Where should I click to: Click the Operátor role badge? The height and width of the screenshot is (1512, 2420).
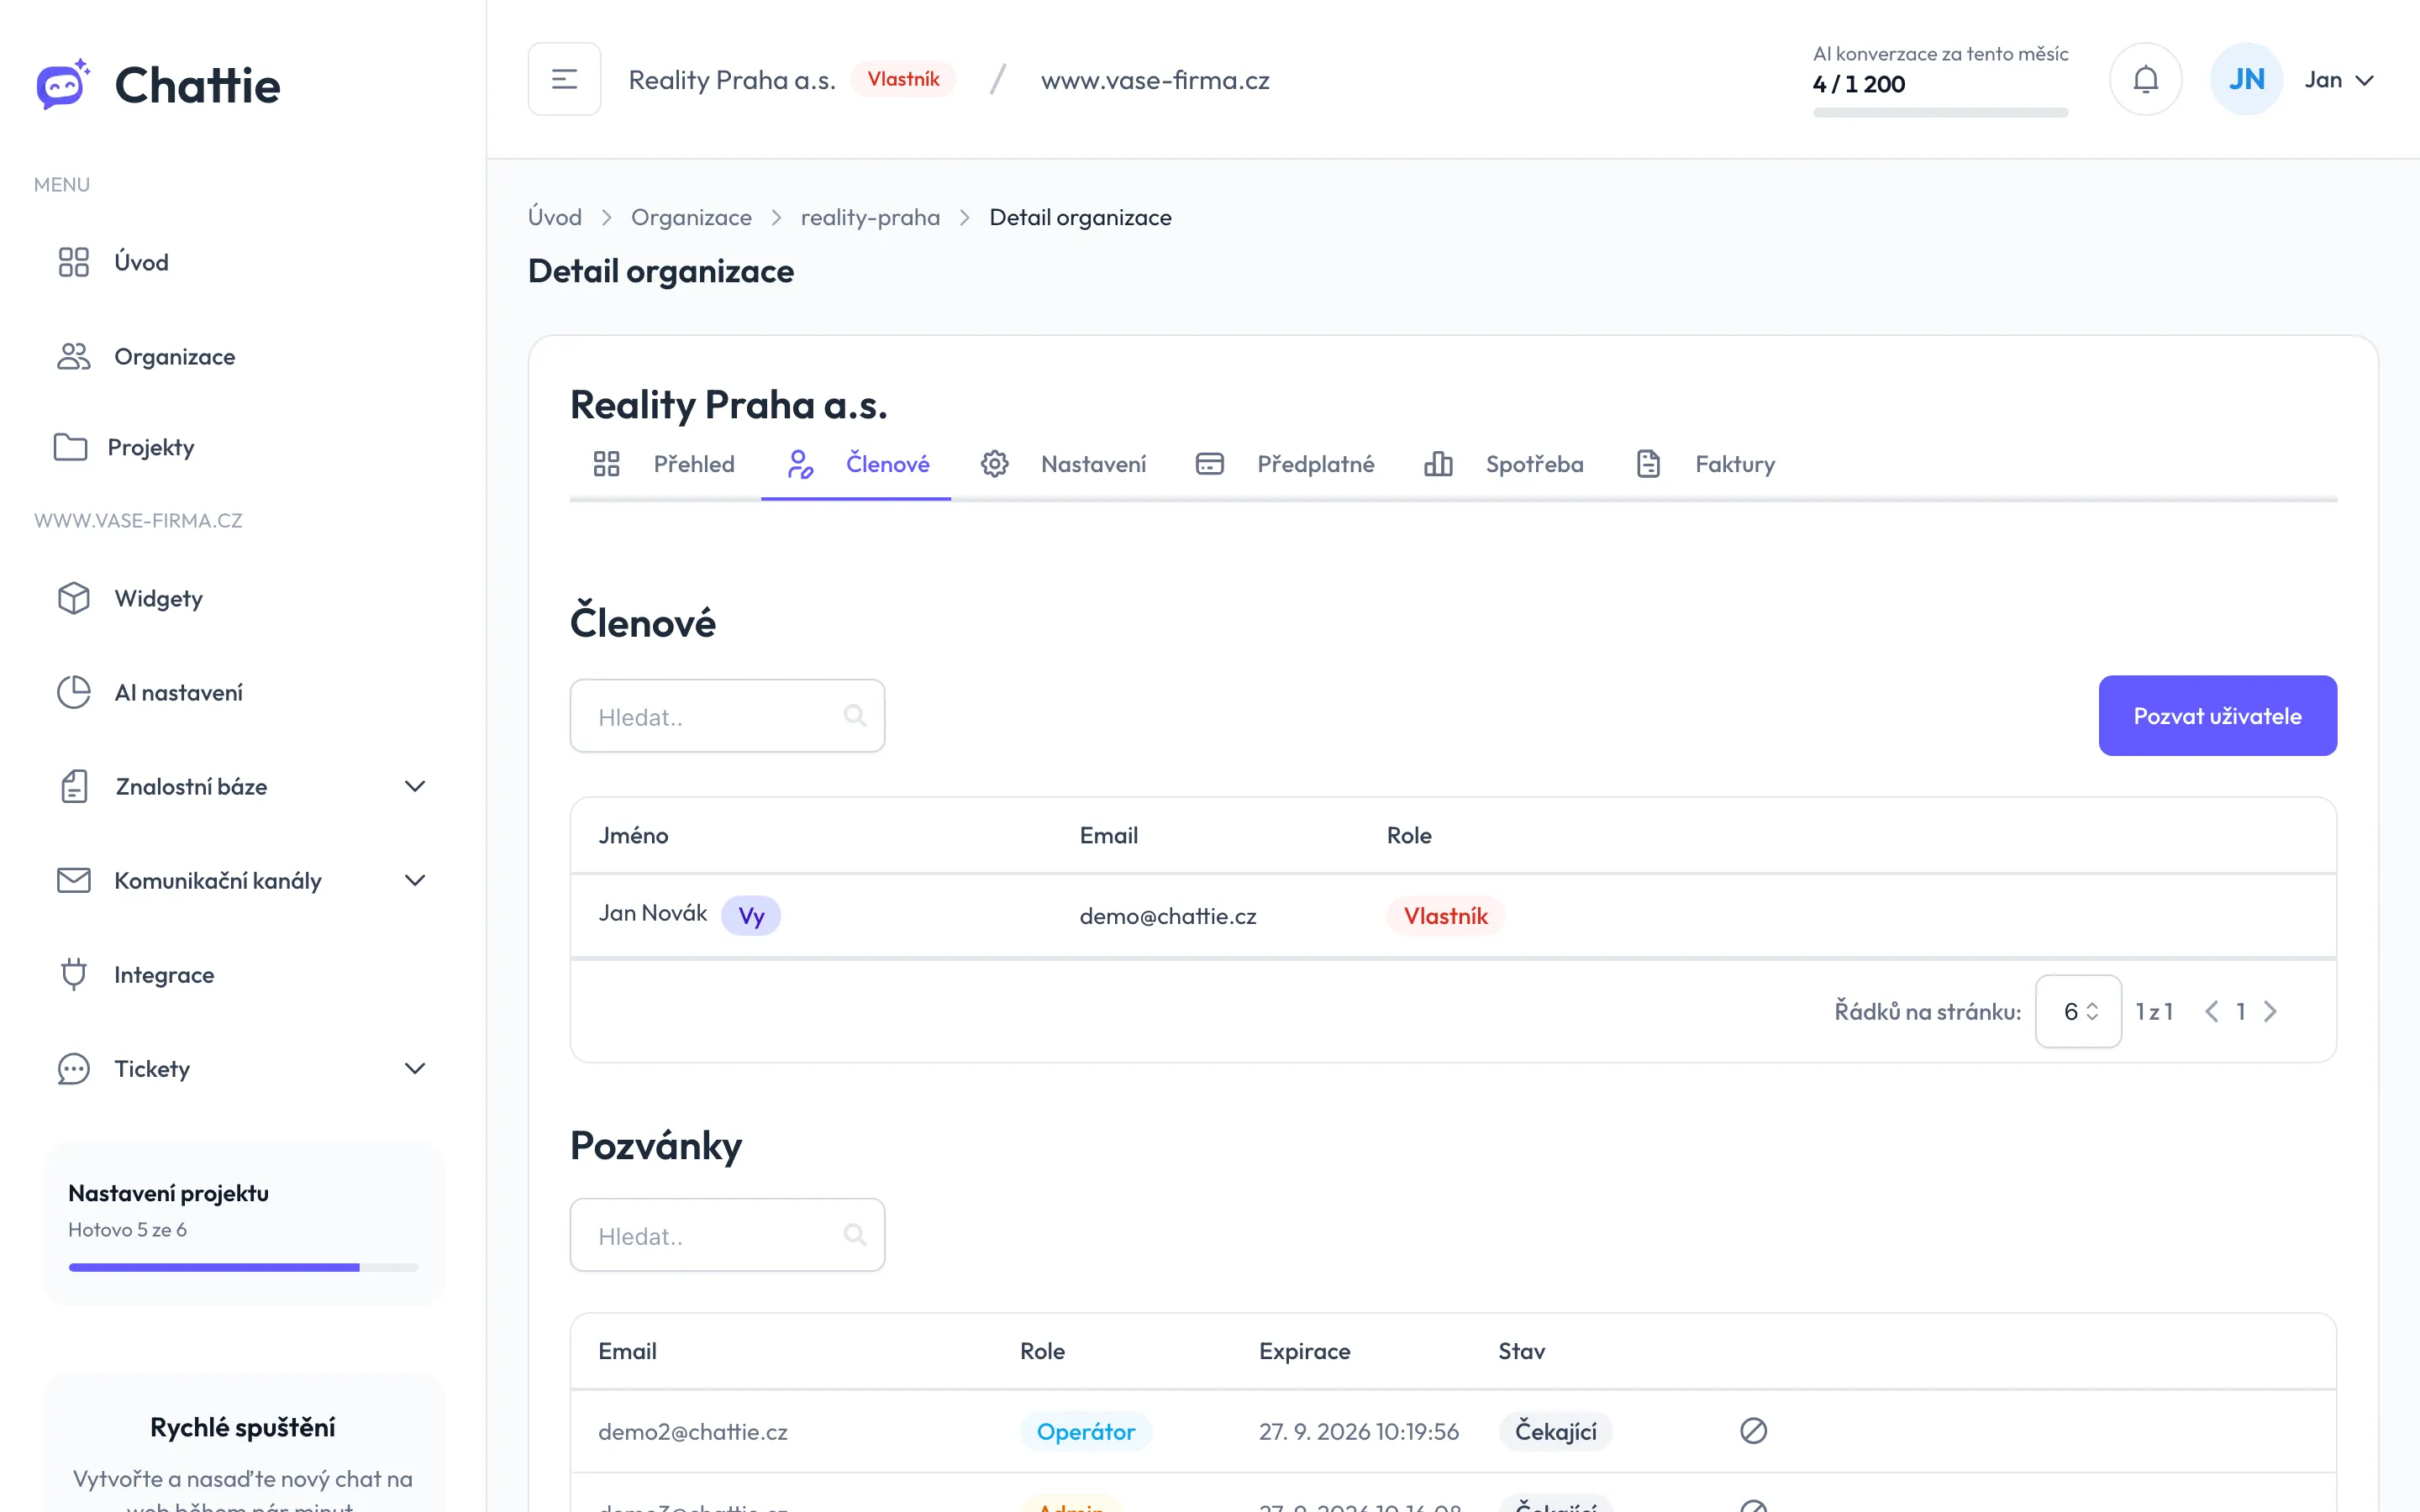(x=1085, y=1431)
